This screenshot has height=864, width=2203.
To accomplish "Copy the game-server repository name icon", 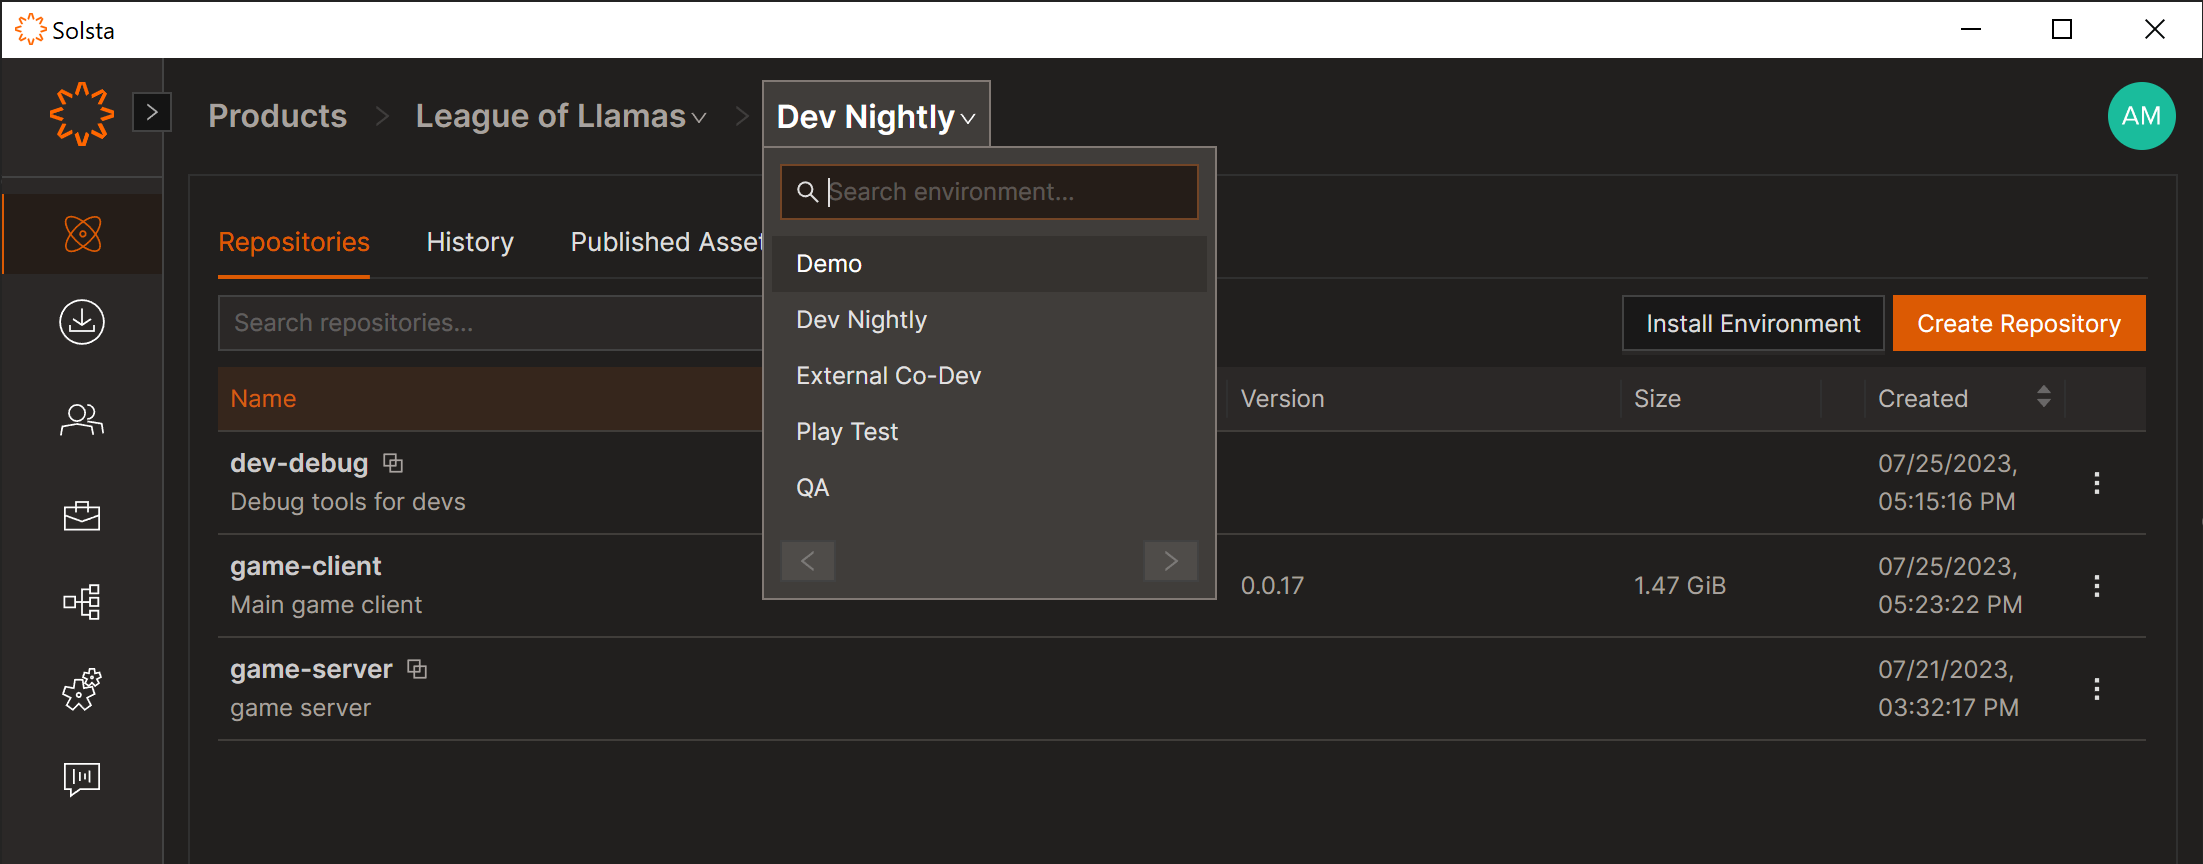I will (x=417, y=669).
